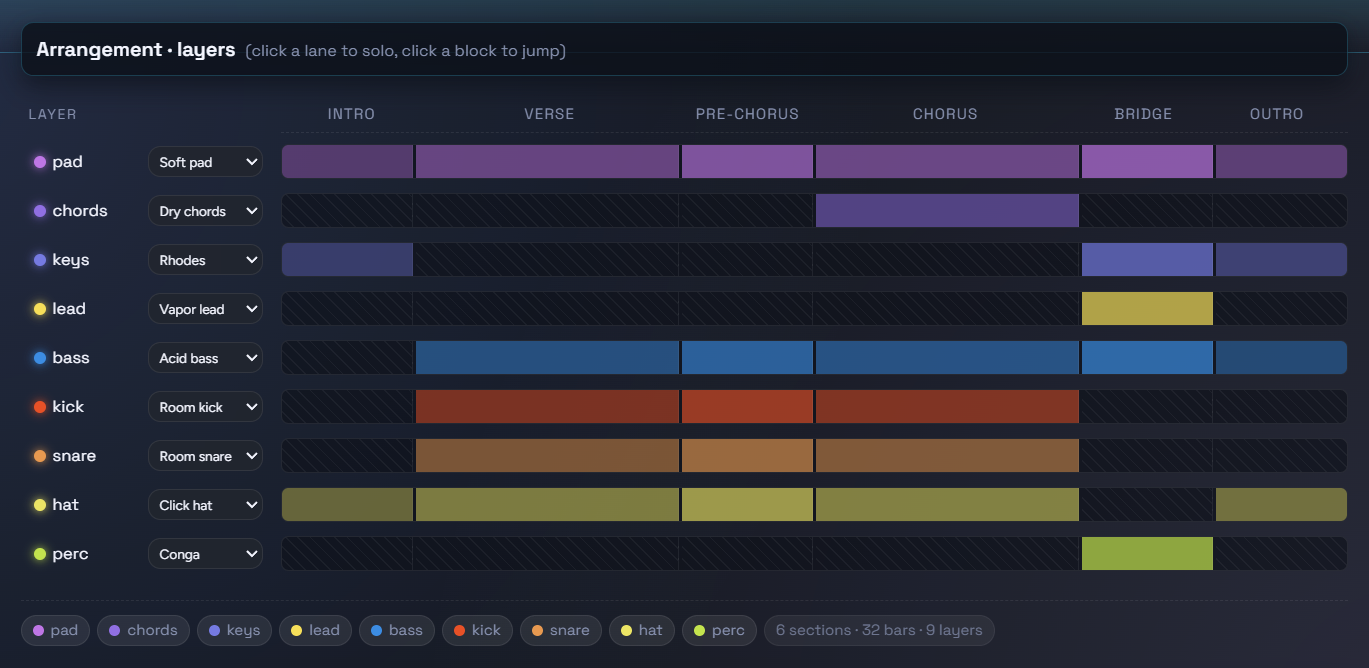Select the CHORUS section header
Viewport: 1369px width, 668px height.
945,114
